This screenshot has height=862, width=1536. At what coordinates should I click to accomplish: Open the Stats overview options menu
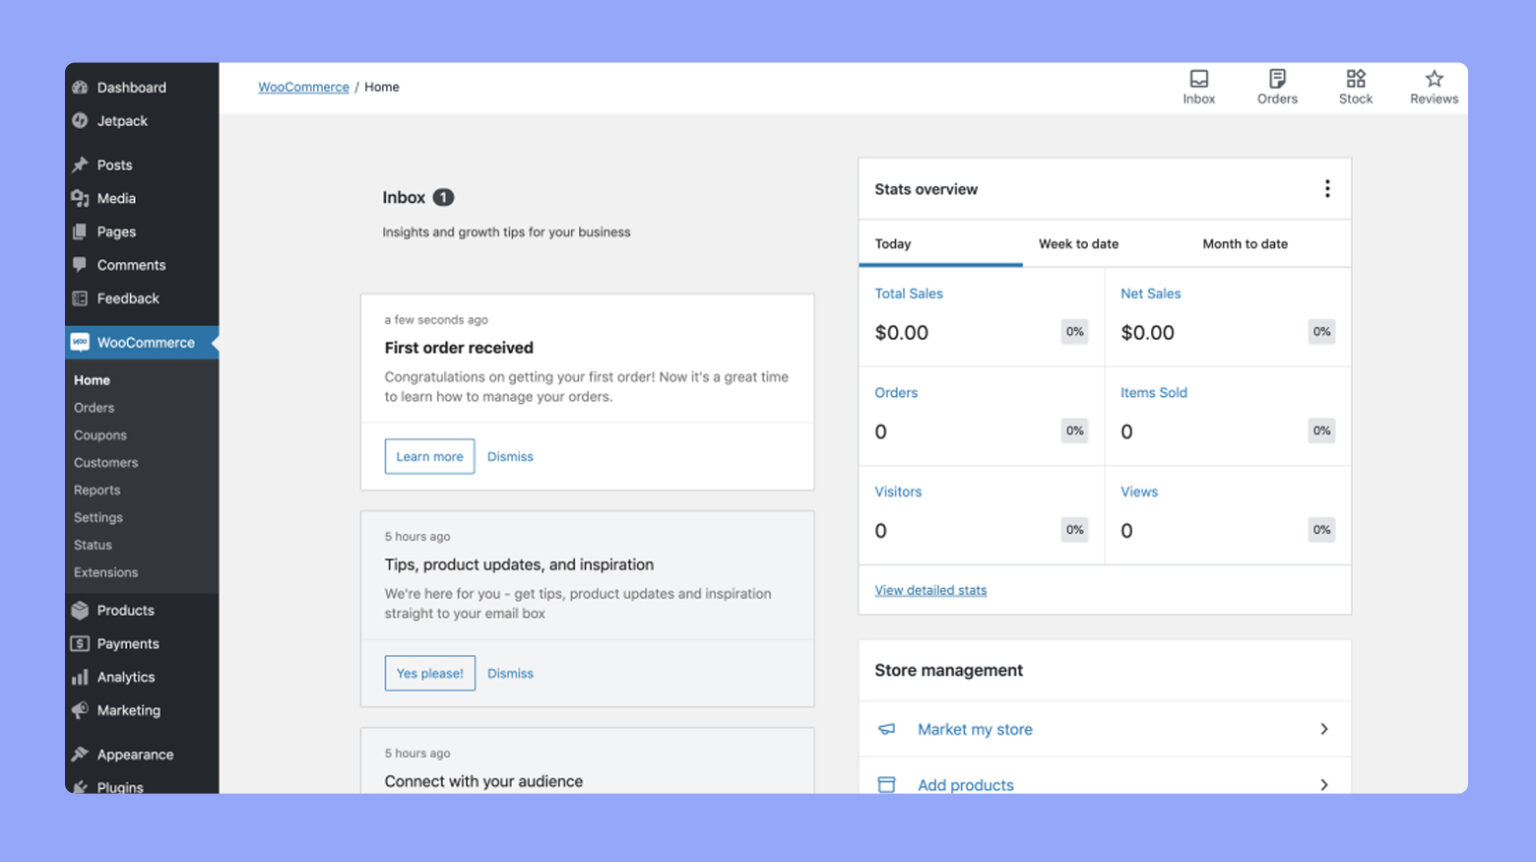pyautogui.click(x=1327, y=188)
